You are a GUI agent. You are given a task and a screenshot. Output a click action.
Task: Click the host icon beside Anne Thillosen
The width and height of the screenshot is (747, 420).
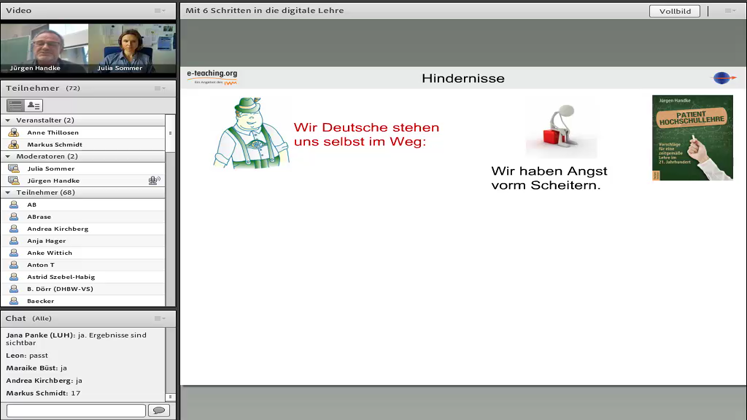[x=13, y=133]
